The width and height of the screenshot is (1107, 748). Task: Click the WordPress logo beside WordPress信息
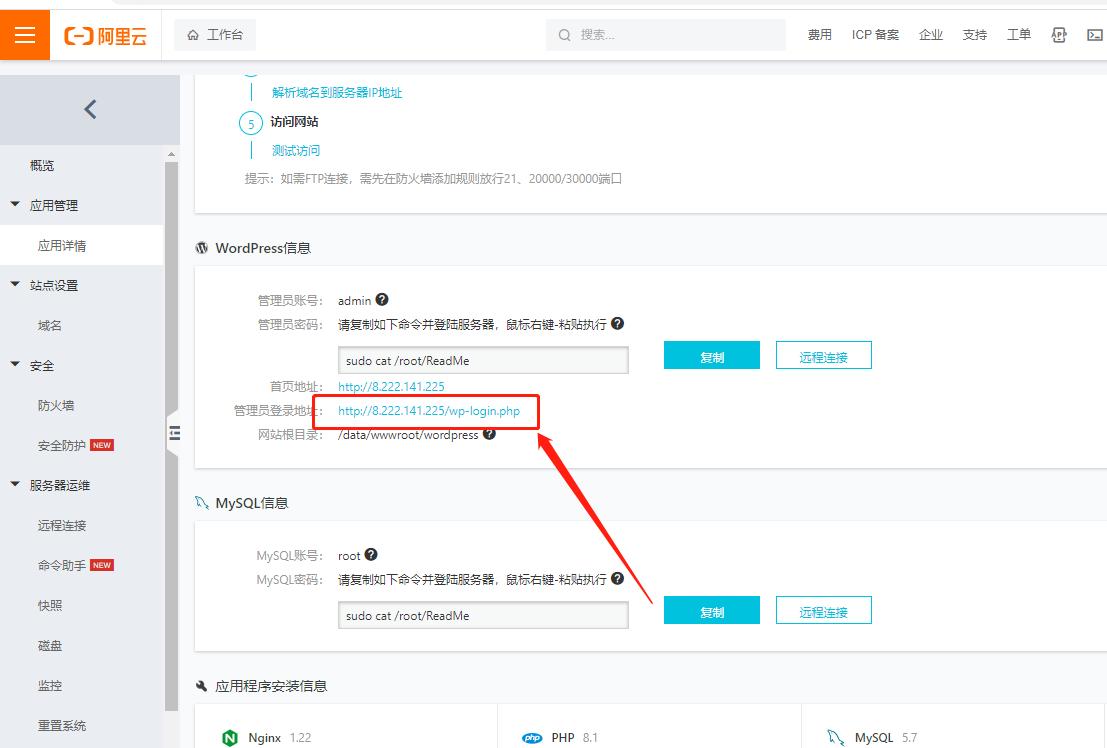[x=203, y=248]
